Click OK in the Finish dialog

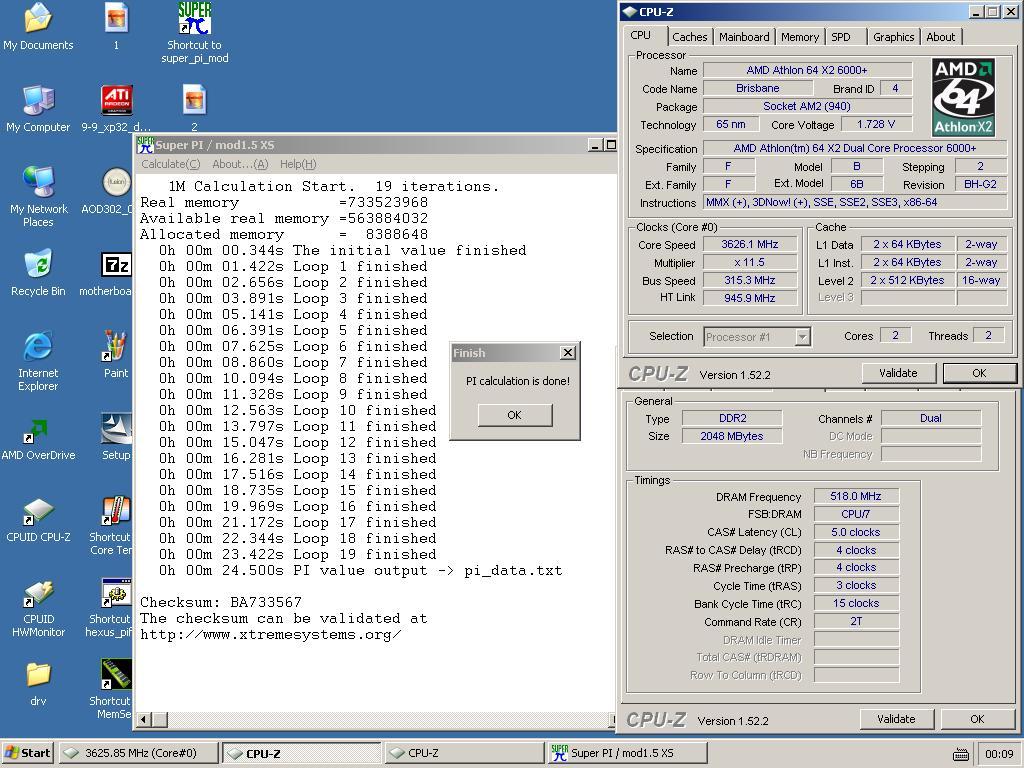pos(515,415)
